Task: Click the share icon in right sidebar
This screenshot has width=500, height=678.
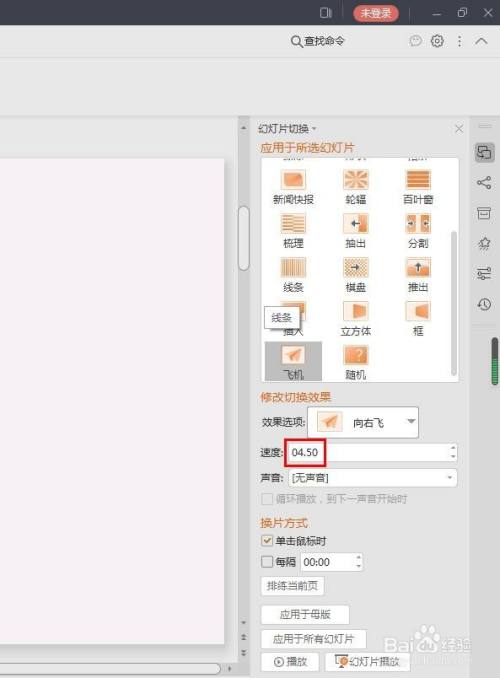Action: click(484, 182)
